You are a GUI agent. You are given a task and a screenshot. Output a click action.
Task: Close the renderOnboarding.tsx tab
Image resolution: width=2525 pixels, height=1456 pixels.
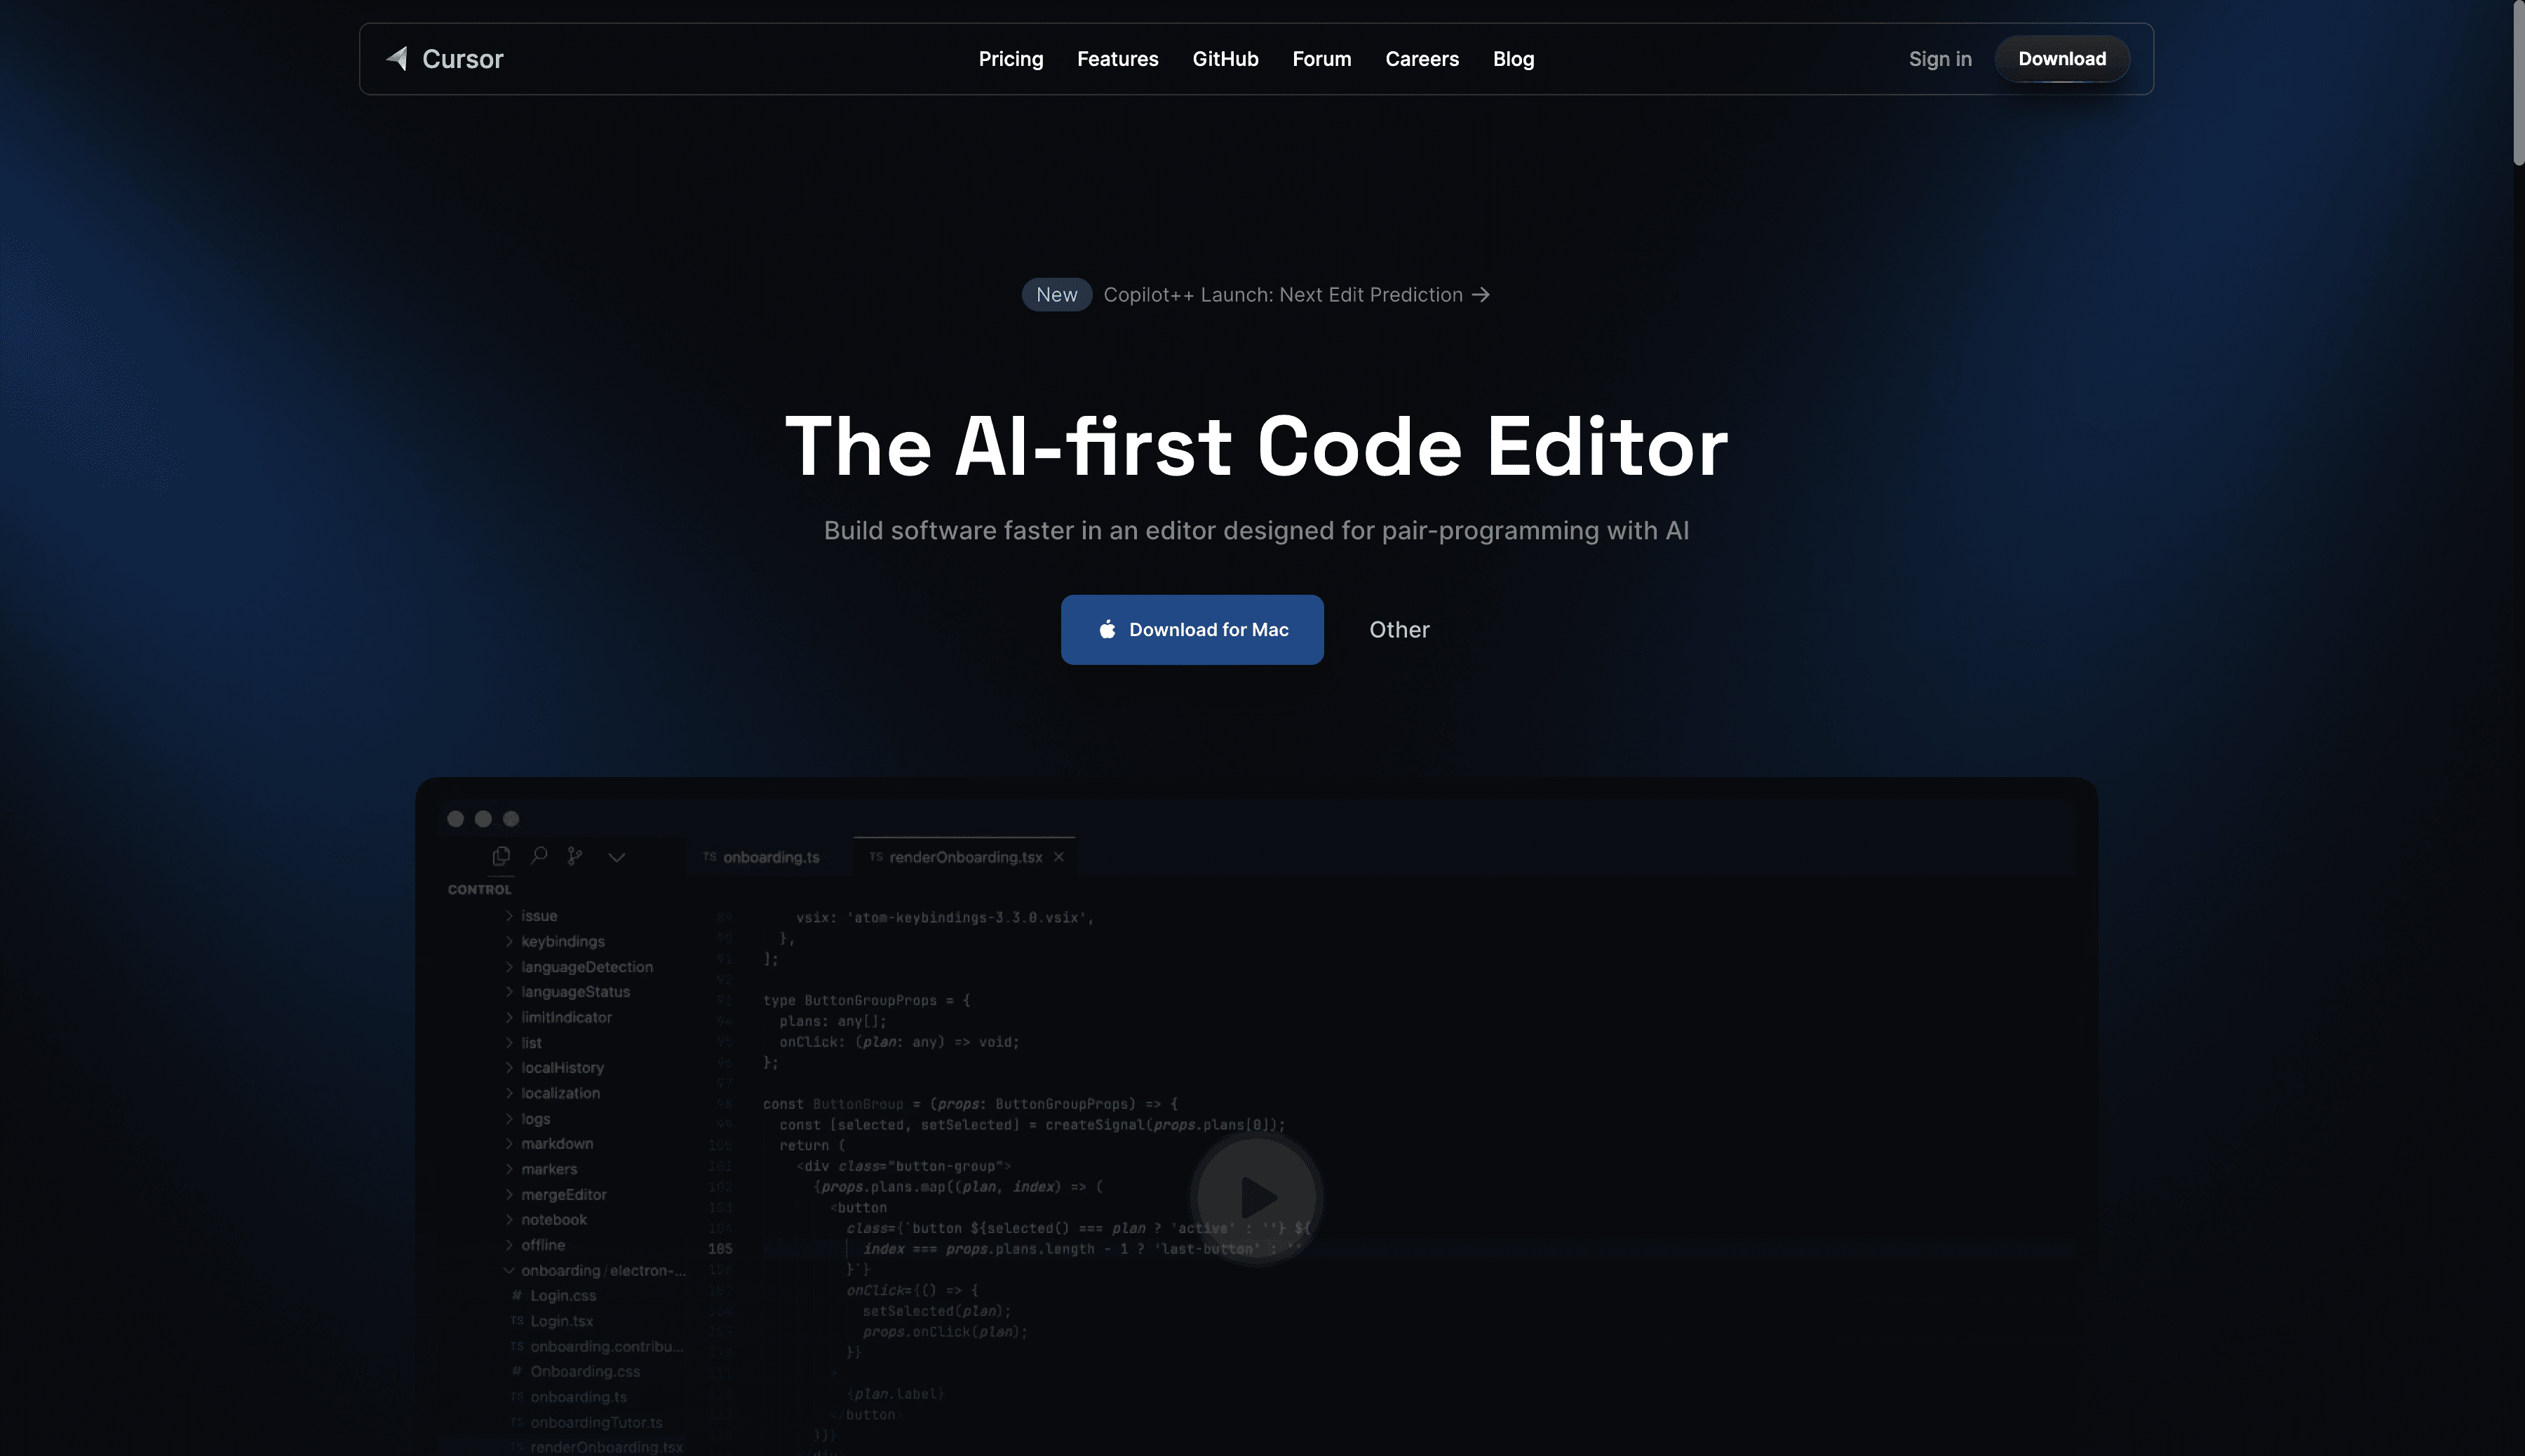1059,857
